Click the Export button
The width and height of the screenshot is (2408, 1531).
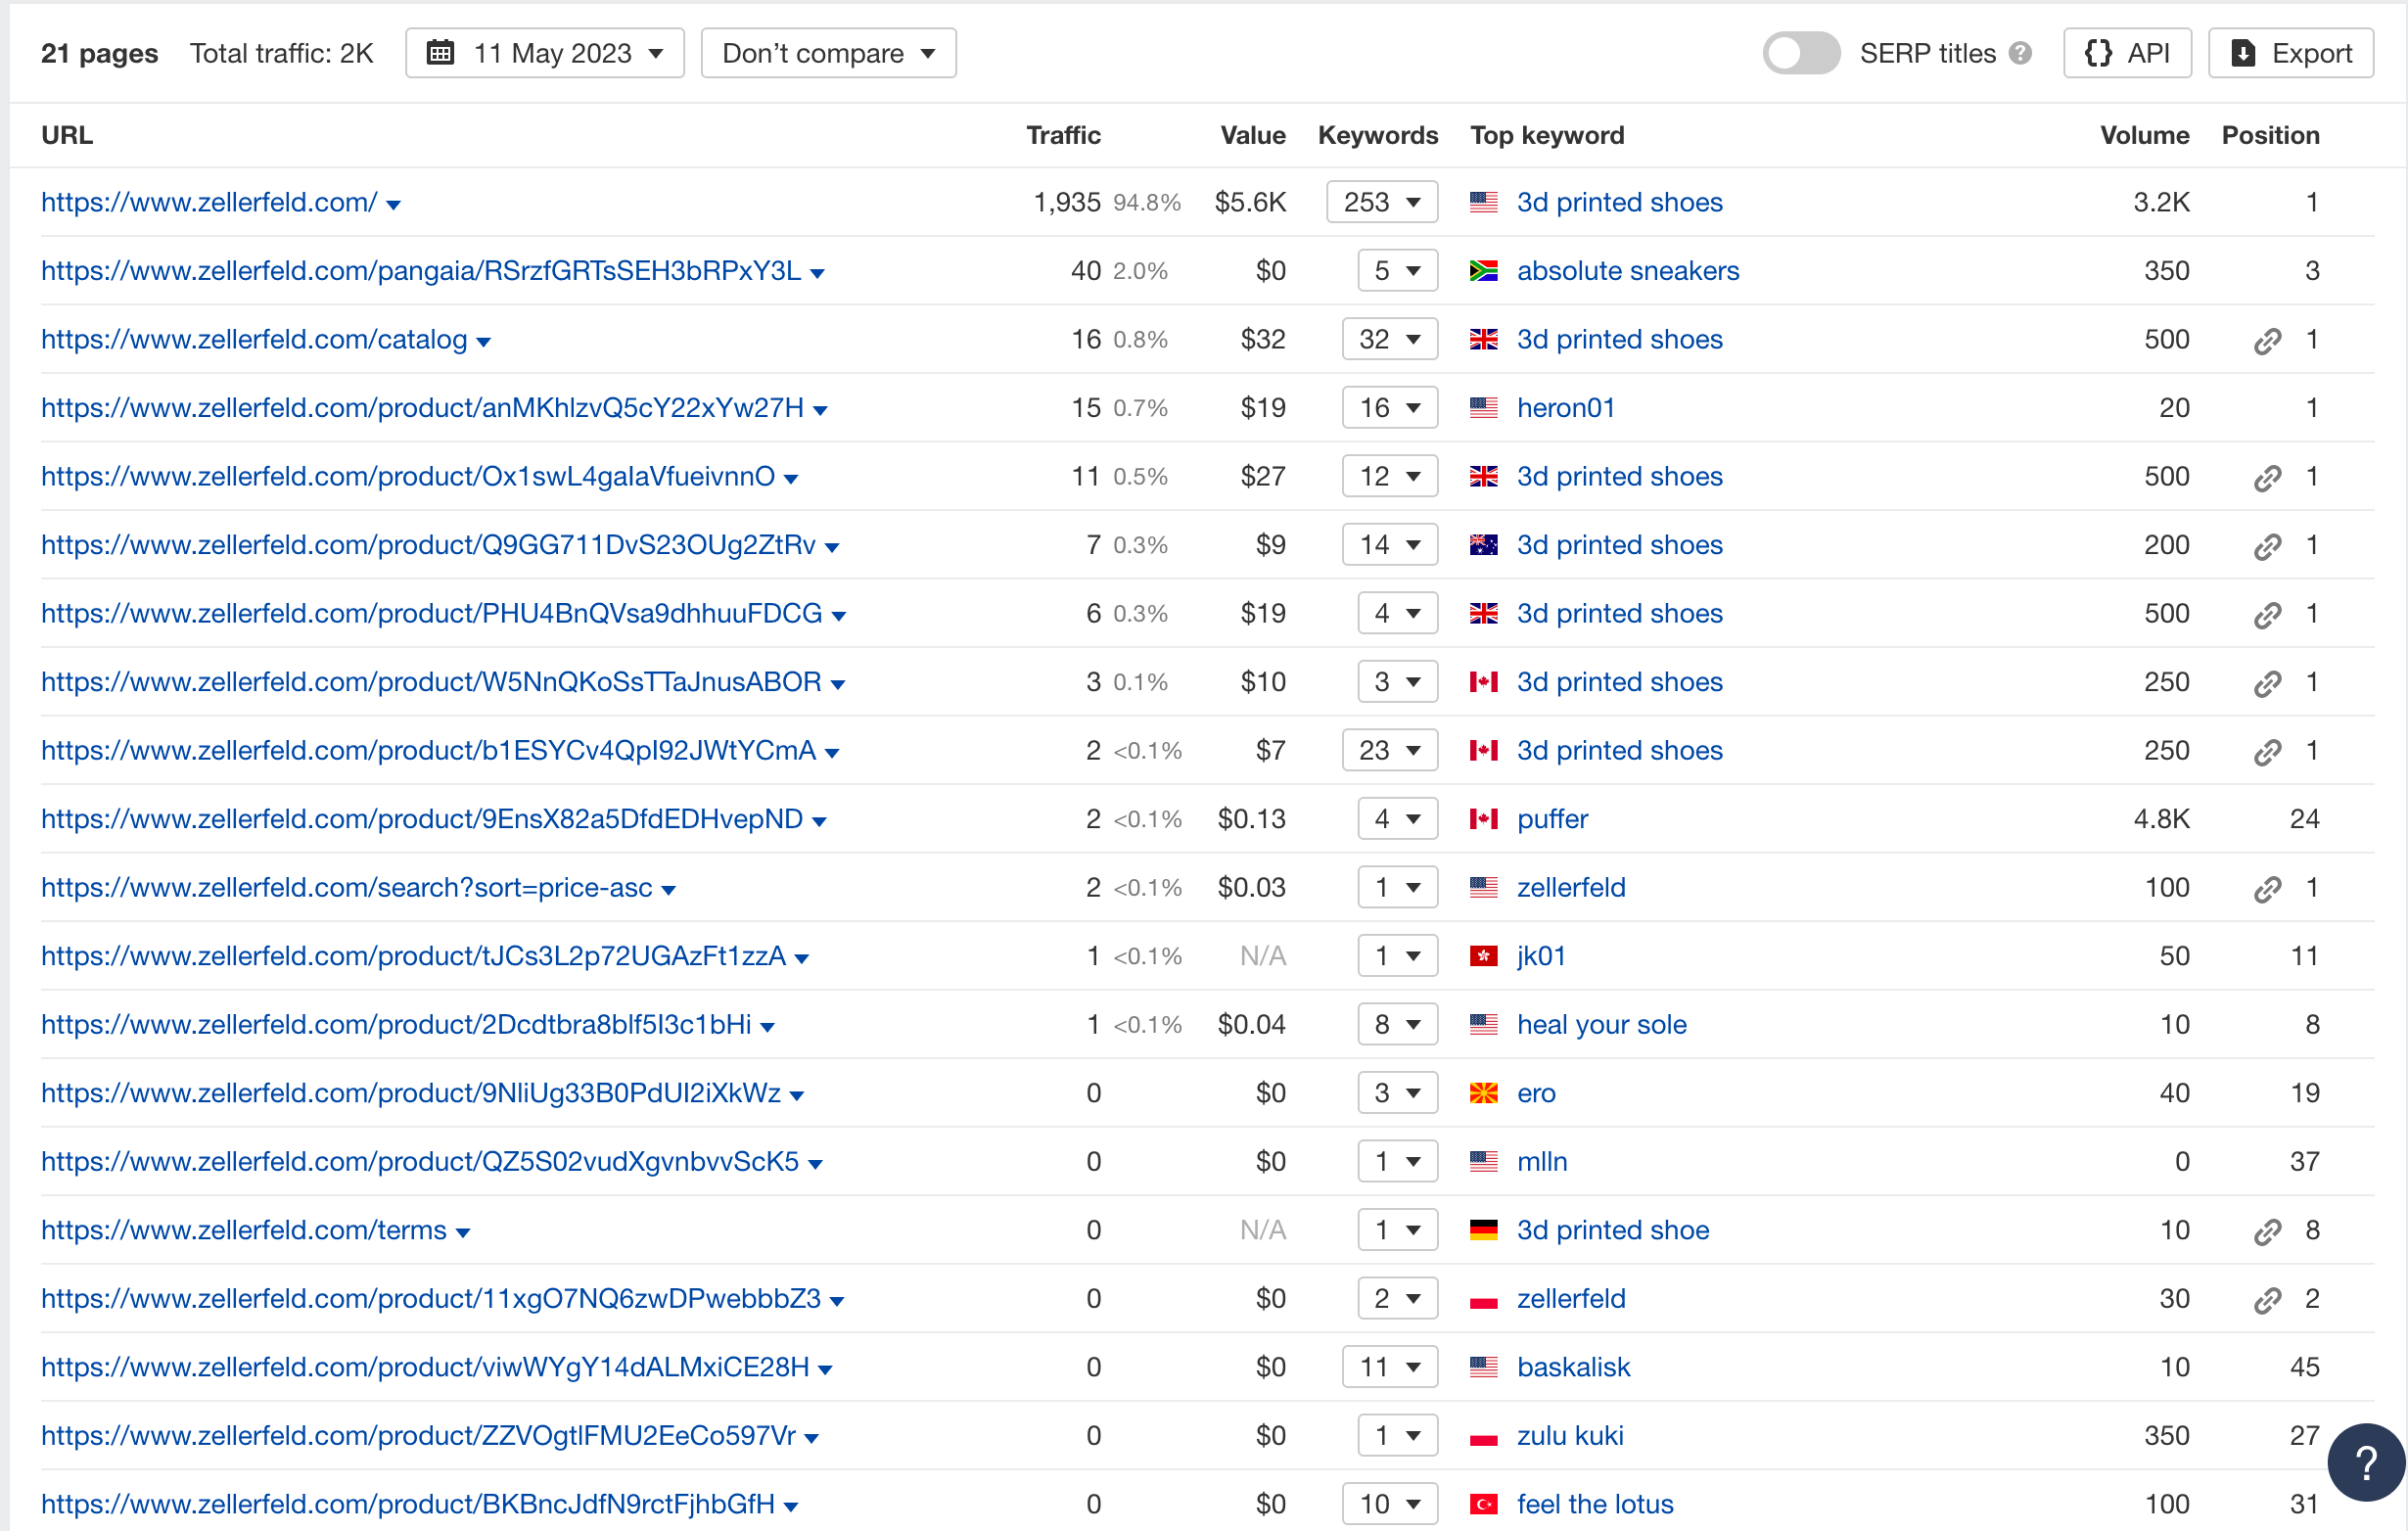[2290, 53]
